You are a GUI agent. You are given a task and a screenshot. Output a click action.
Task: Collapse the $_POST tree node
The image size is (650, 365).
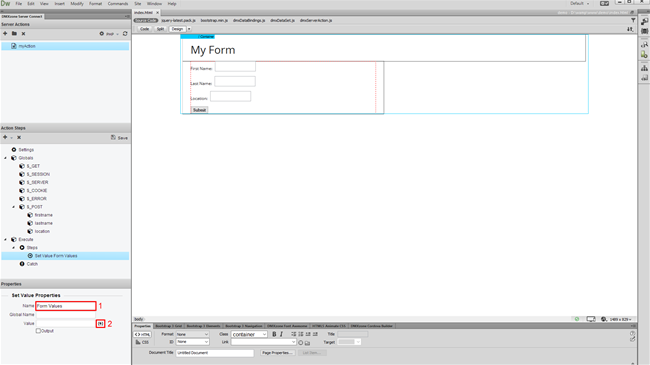[14, 207]
